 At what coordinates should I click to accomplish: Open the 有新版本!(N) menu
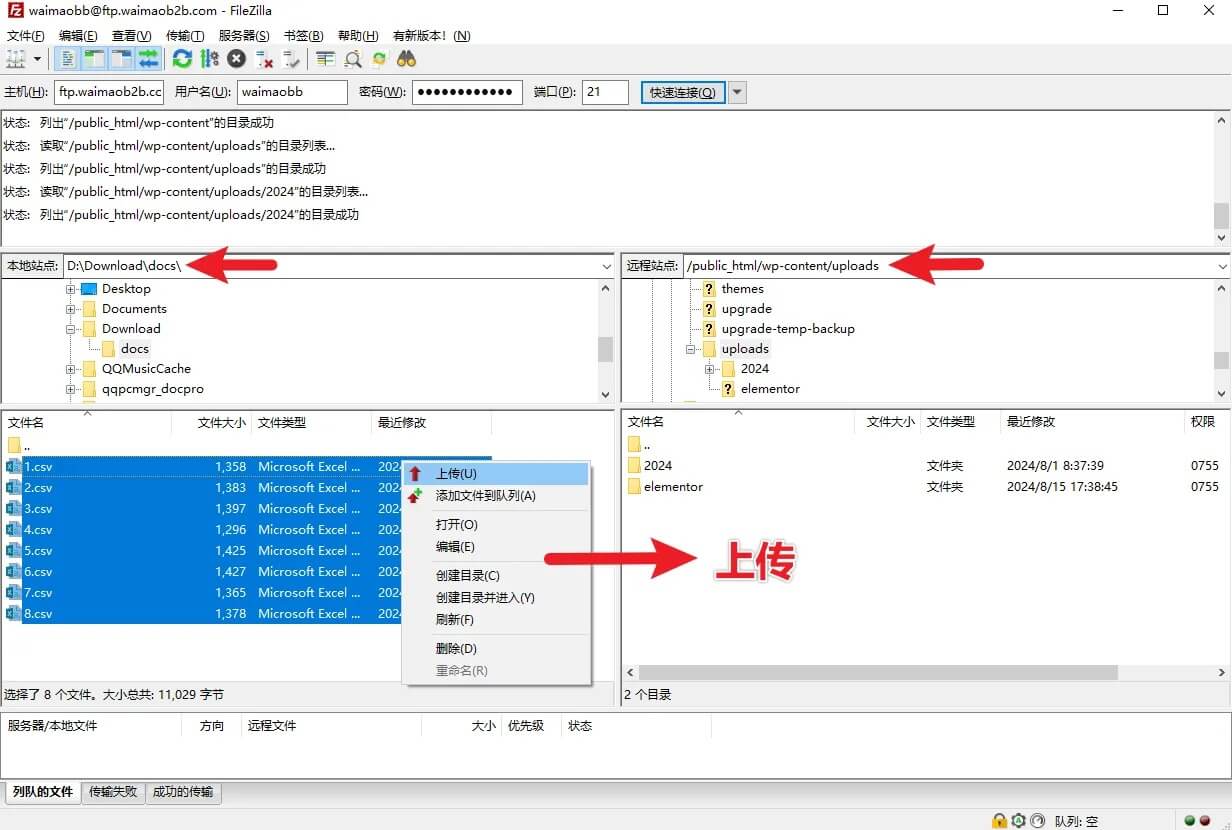coord(431,35)
